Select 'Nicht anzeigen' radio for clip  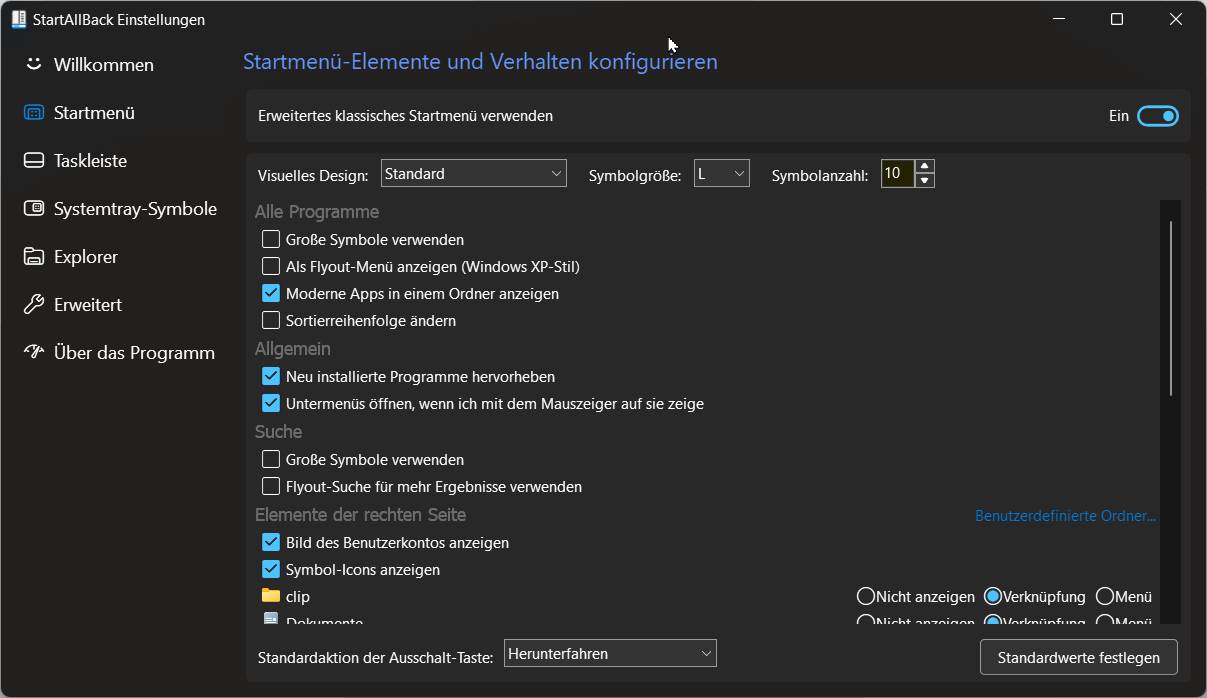pos(866,596)
